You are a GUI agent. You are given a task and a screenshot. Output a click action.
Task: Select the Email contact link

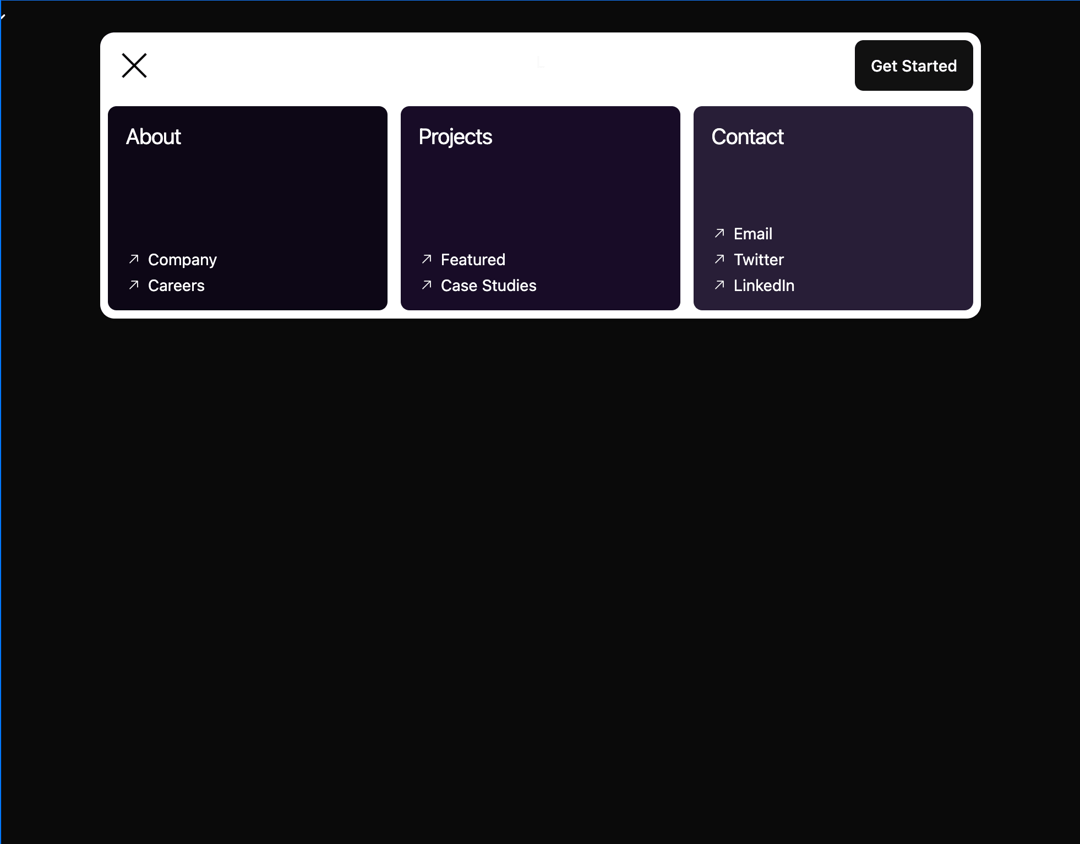tap(742, 234)
